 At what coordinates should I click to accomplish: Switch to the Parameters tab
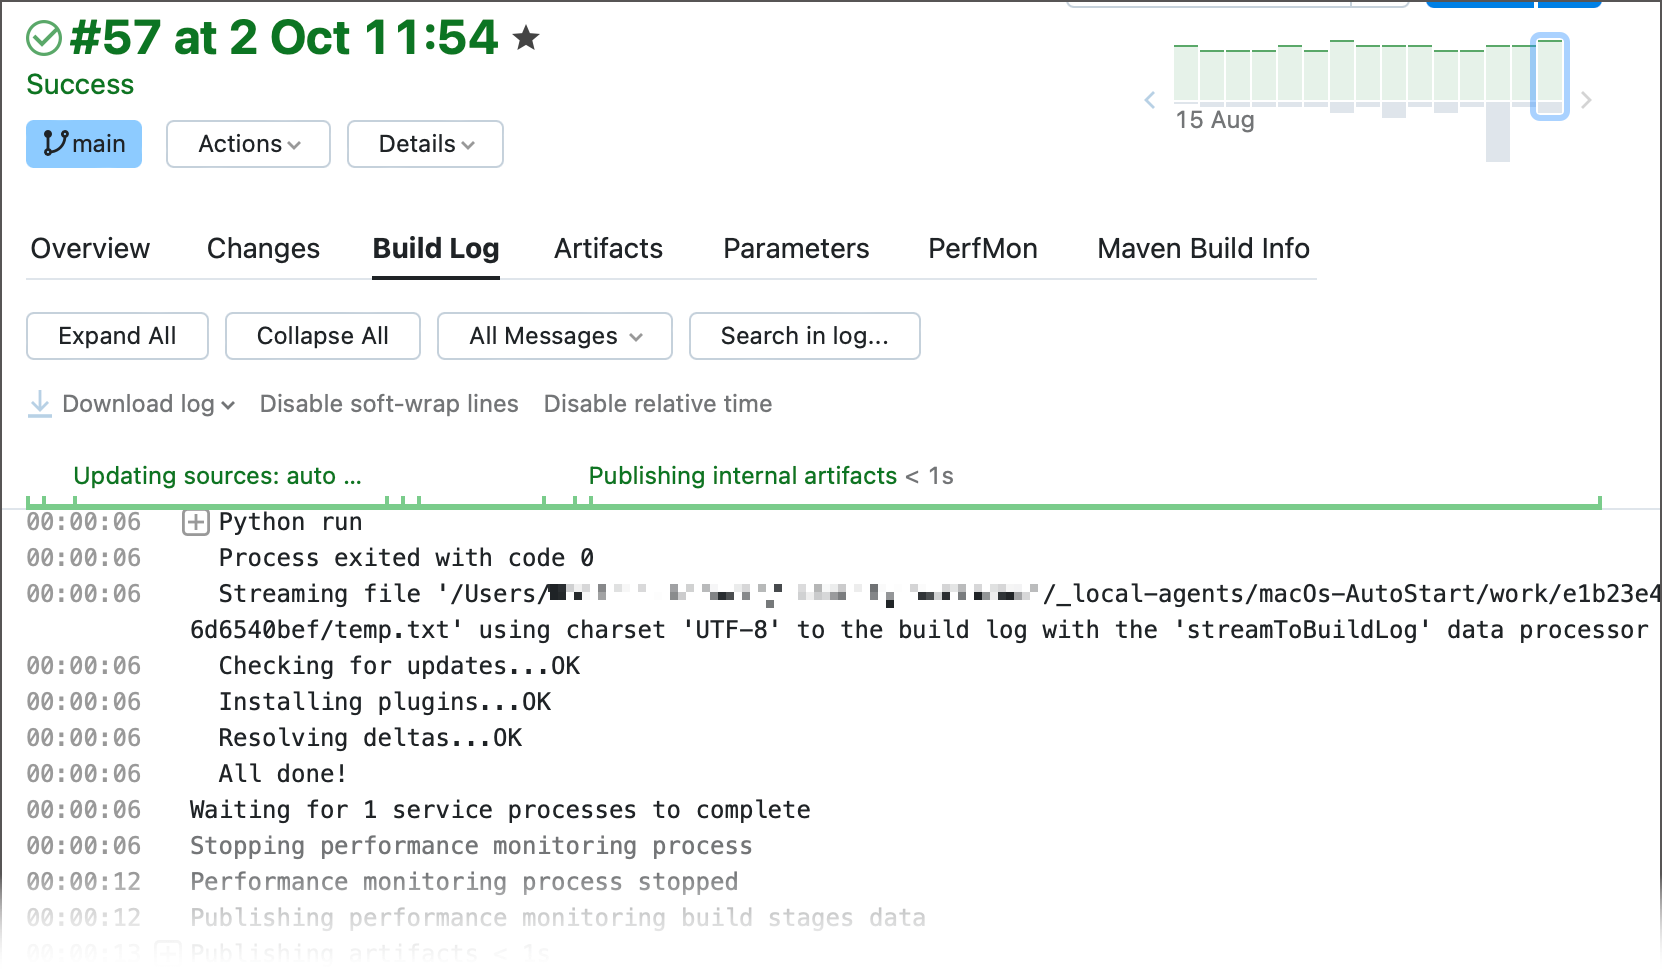[x=796, y=249]
